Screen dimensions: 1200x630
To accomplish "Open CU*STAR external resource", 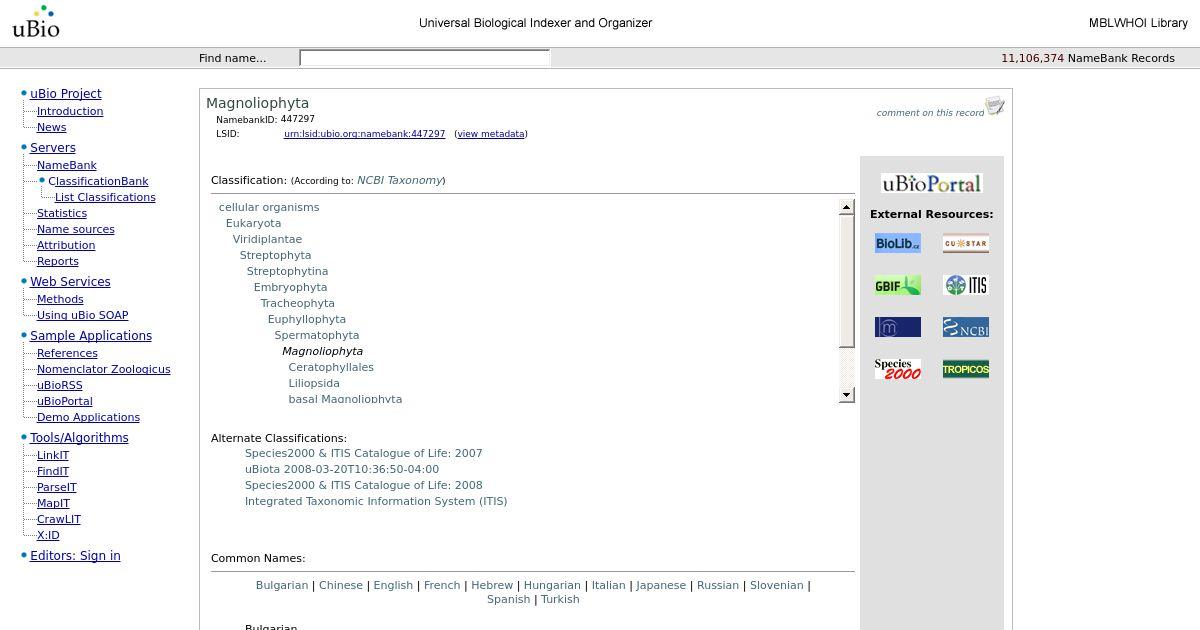I will click(x=966, y=243).
